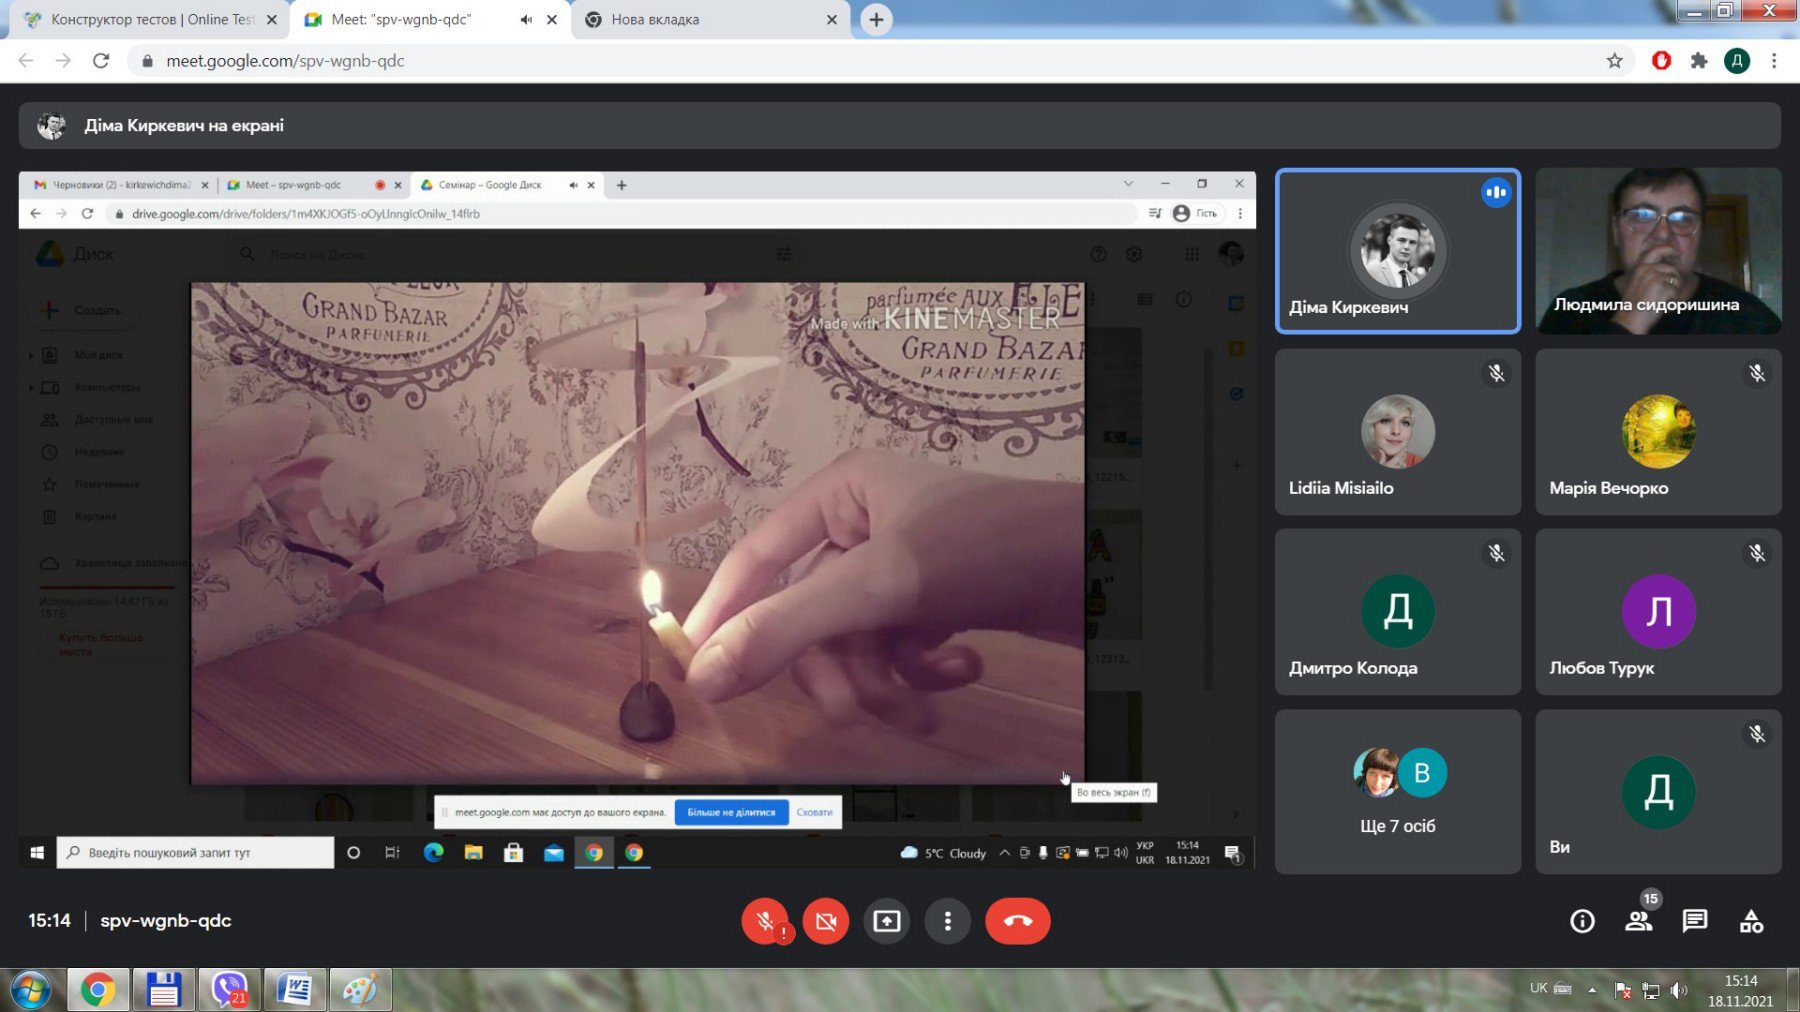Open the Windows Start button
The image size is (1800, 1012).
point(30,990)
